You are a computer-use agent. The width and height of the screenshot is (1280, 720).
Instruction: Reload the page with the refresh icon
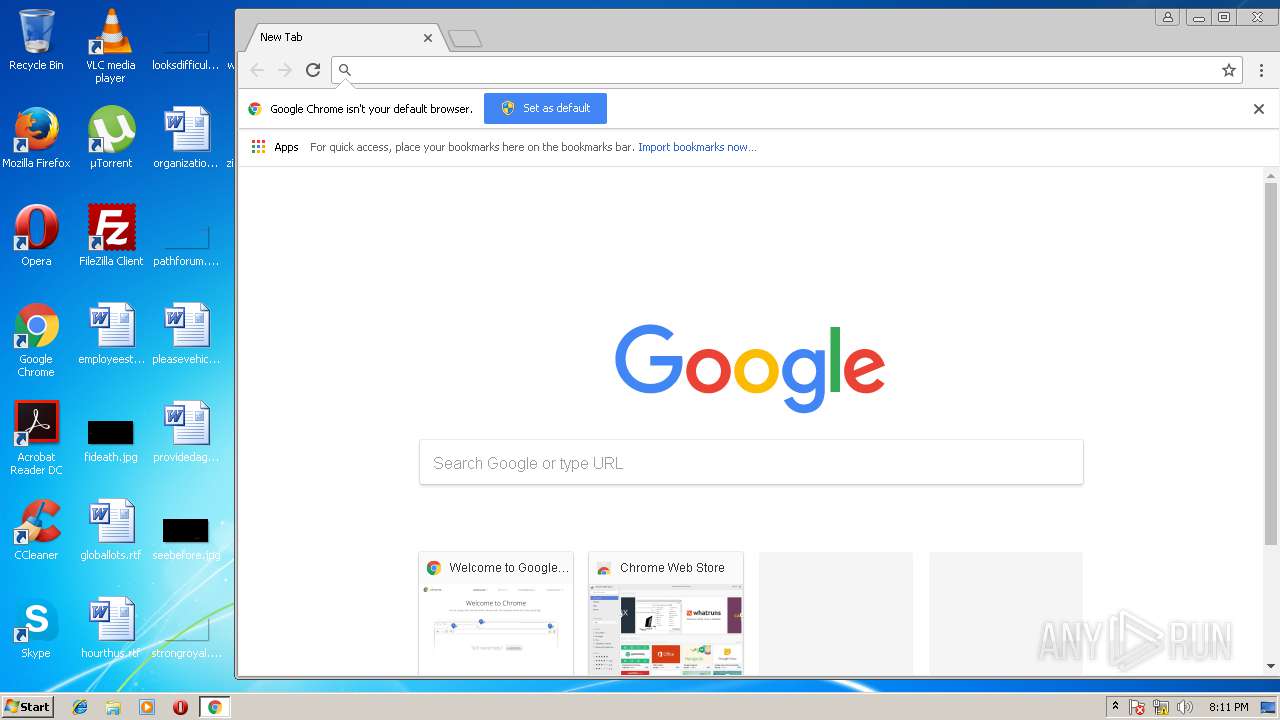[x=313, y=70]
